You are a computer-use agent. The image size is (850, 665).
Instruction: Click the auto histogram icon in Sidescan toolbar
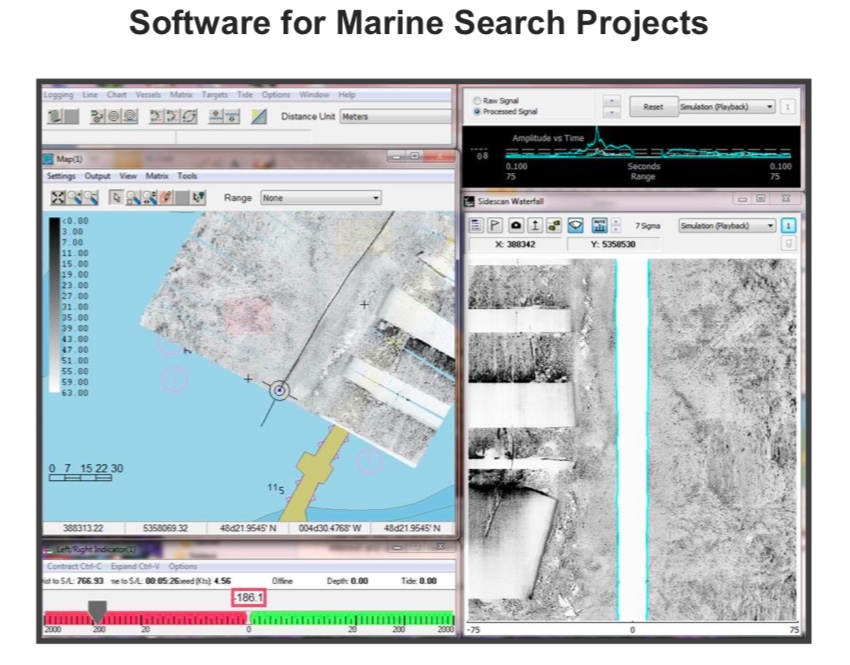(x=599, y=225)
